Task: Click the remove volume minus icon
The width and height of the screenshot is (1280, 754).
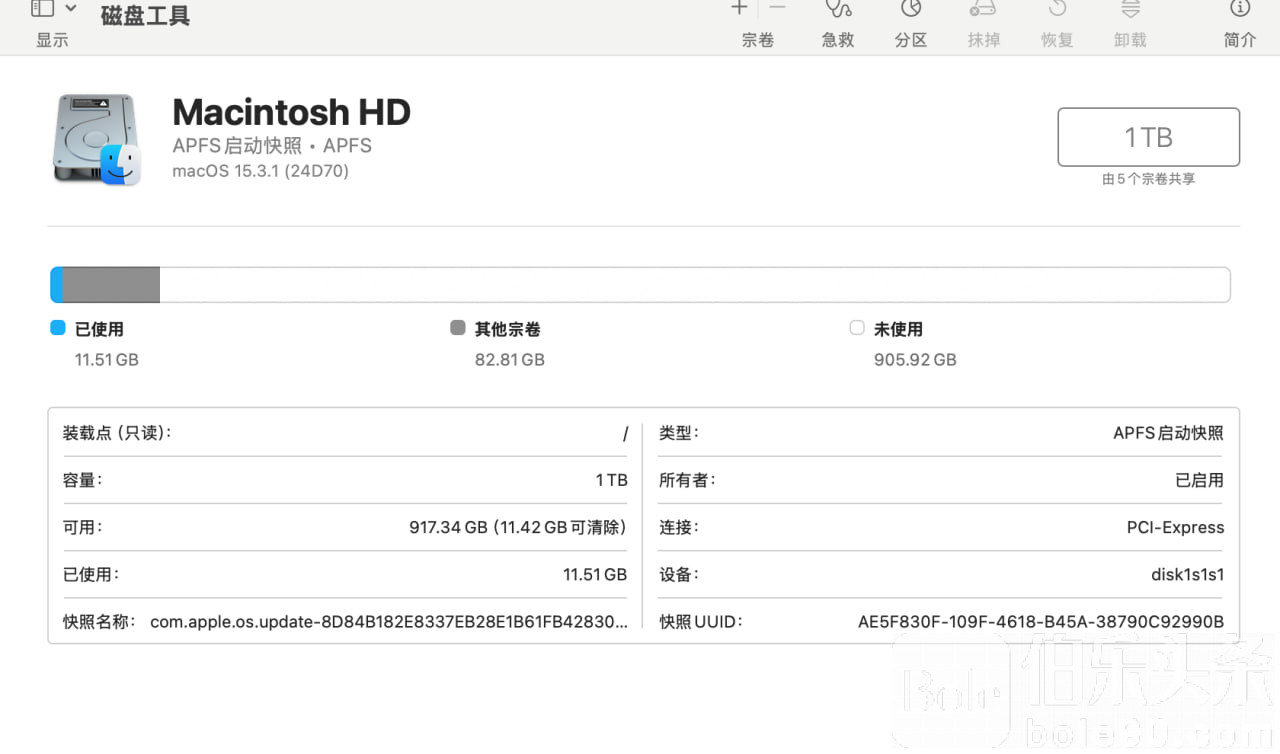Action: [777, 9]
